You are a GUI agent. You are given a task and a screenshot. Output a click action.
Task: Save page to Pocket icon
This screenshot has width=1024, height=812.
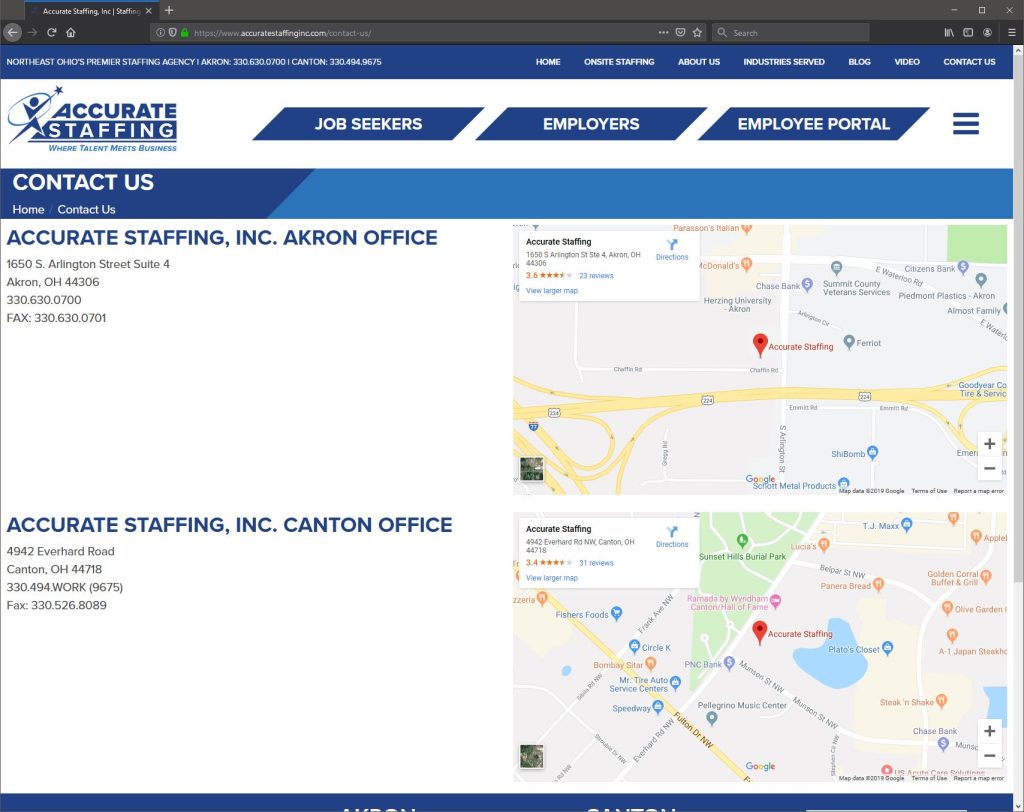click(680, 32)
